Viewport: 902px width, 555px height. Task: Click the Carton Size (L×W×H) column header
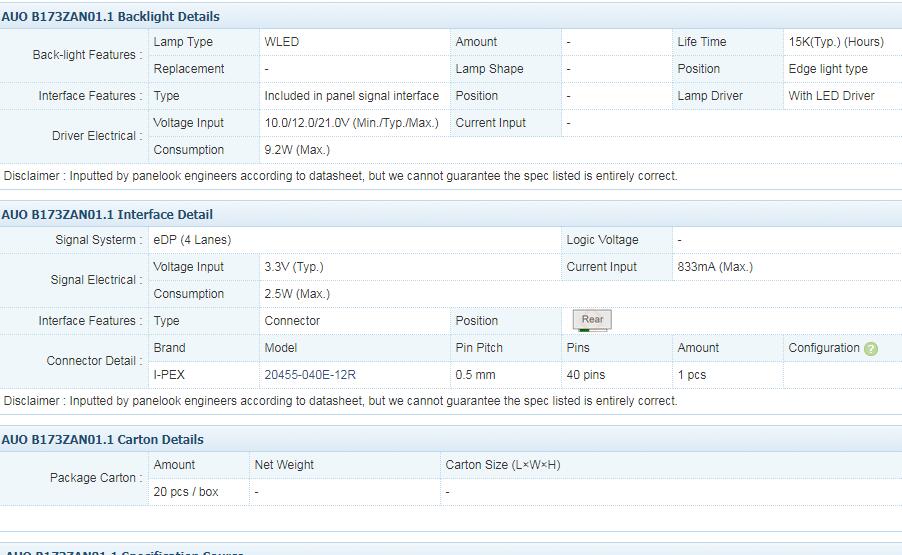point(503,465)
